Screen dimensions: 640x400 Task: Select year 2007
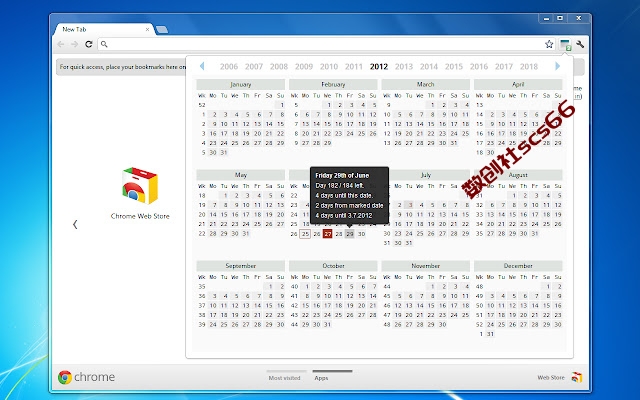pyautogui.click(x=253, y=67)
